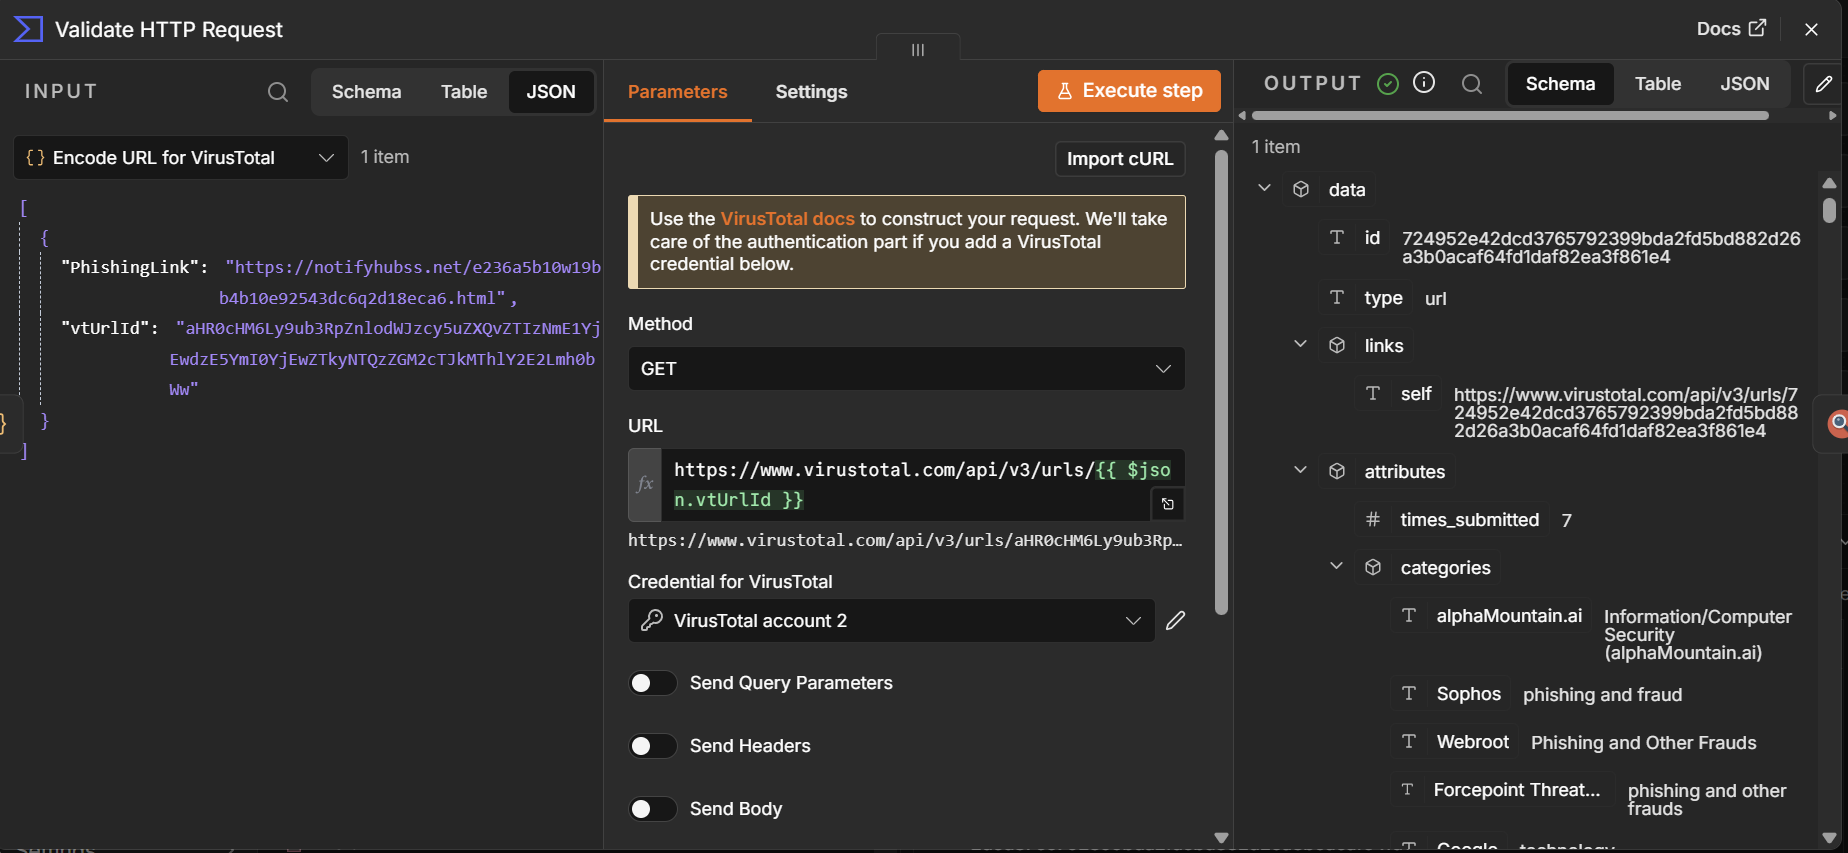Click the categories object cube icon
This screenshot has height=853, width=1848.
point(1373,567)
